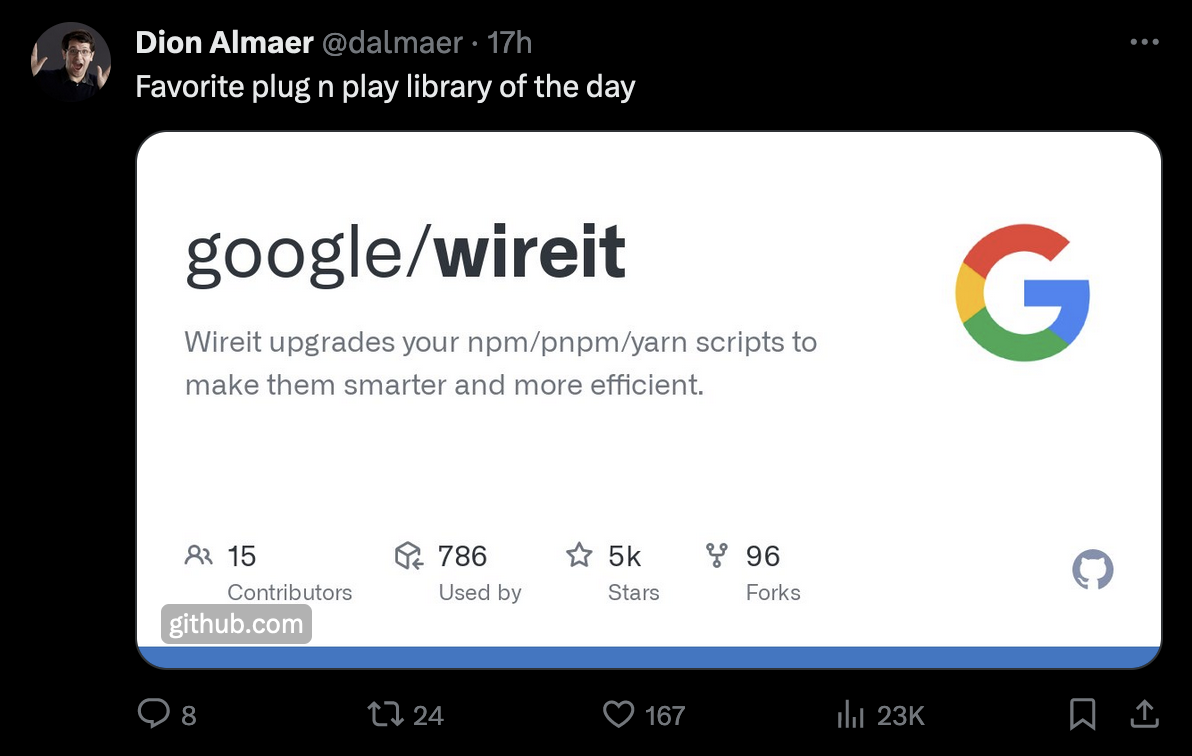Open the view analytics bar chart icon
The height and width of the screenshot is (756, 1192).
[x=850, y=714]
